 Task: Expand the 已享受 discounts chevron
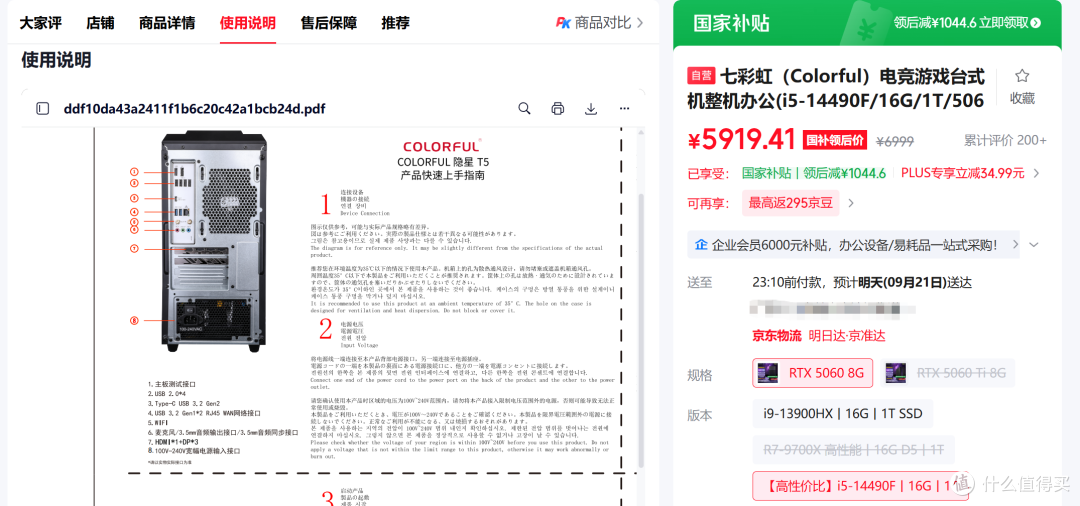(1037, 173)
